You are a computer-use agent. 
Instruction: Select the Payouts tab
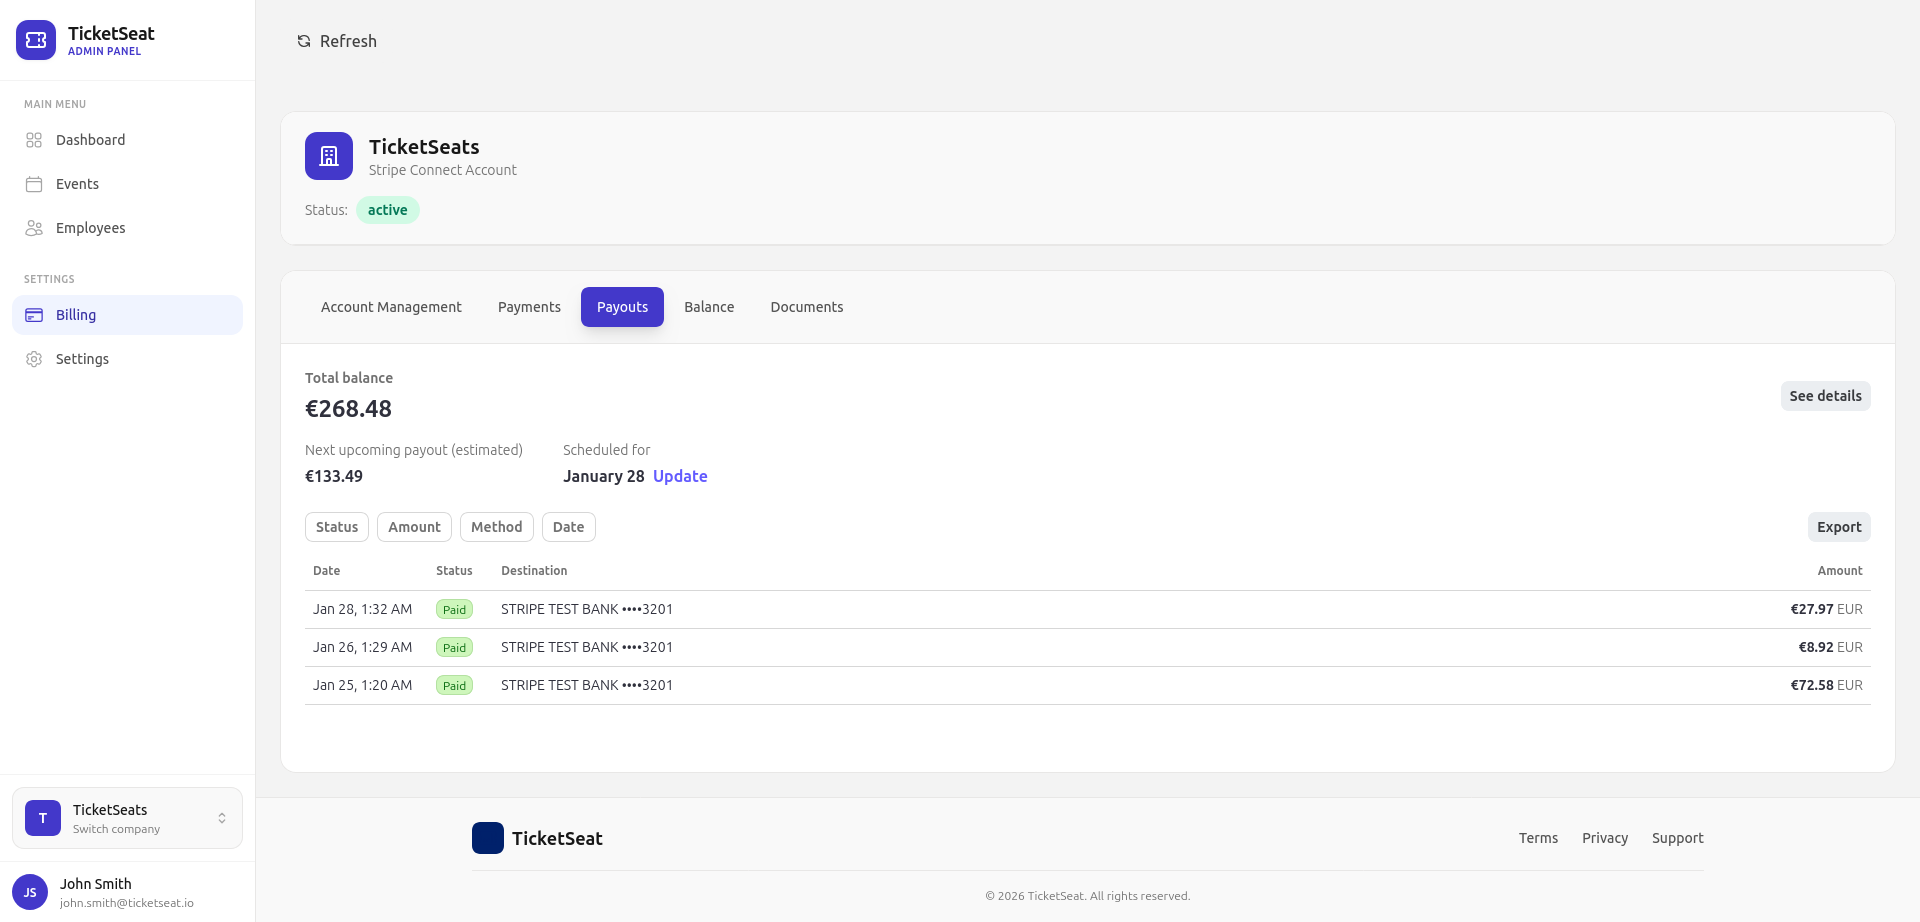pos(622,307)
